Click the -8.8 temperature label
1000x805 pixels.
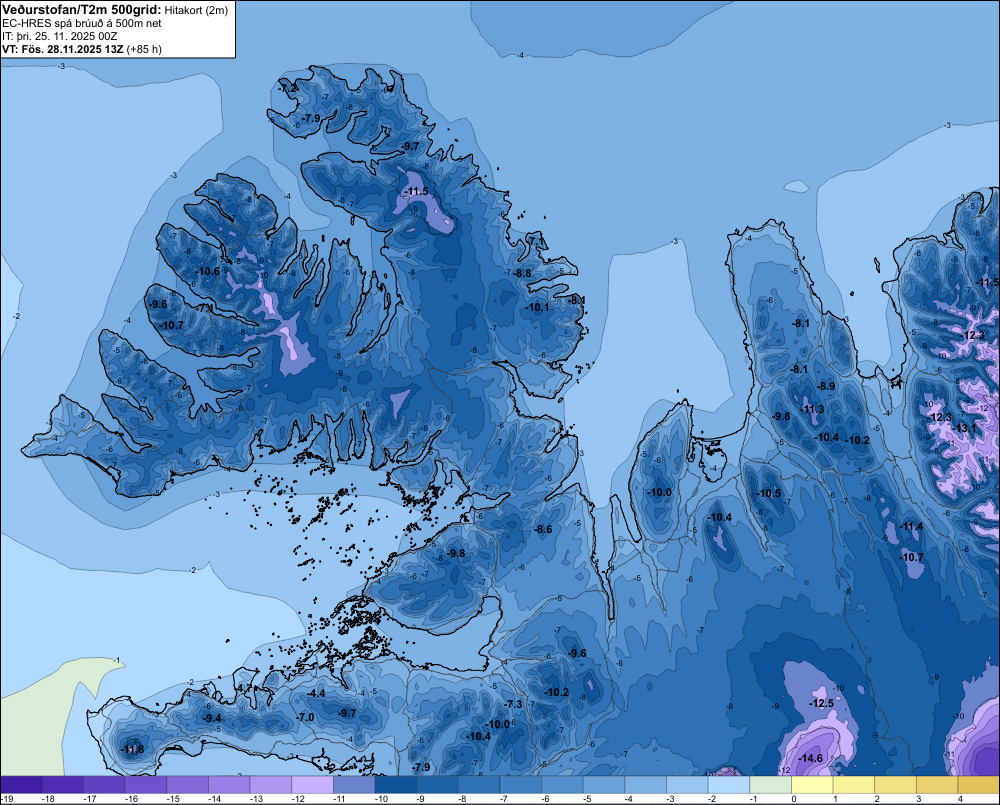[522, 273]
